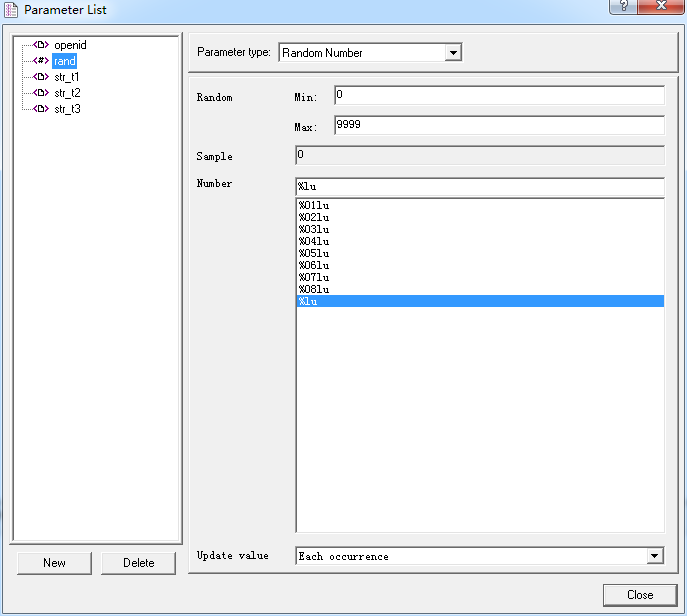Pick the %08lu format entry
The image size is (687, 616).
pos(314,289)
